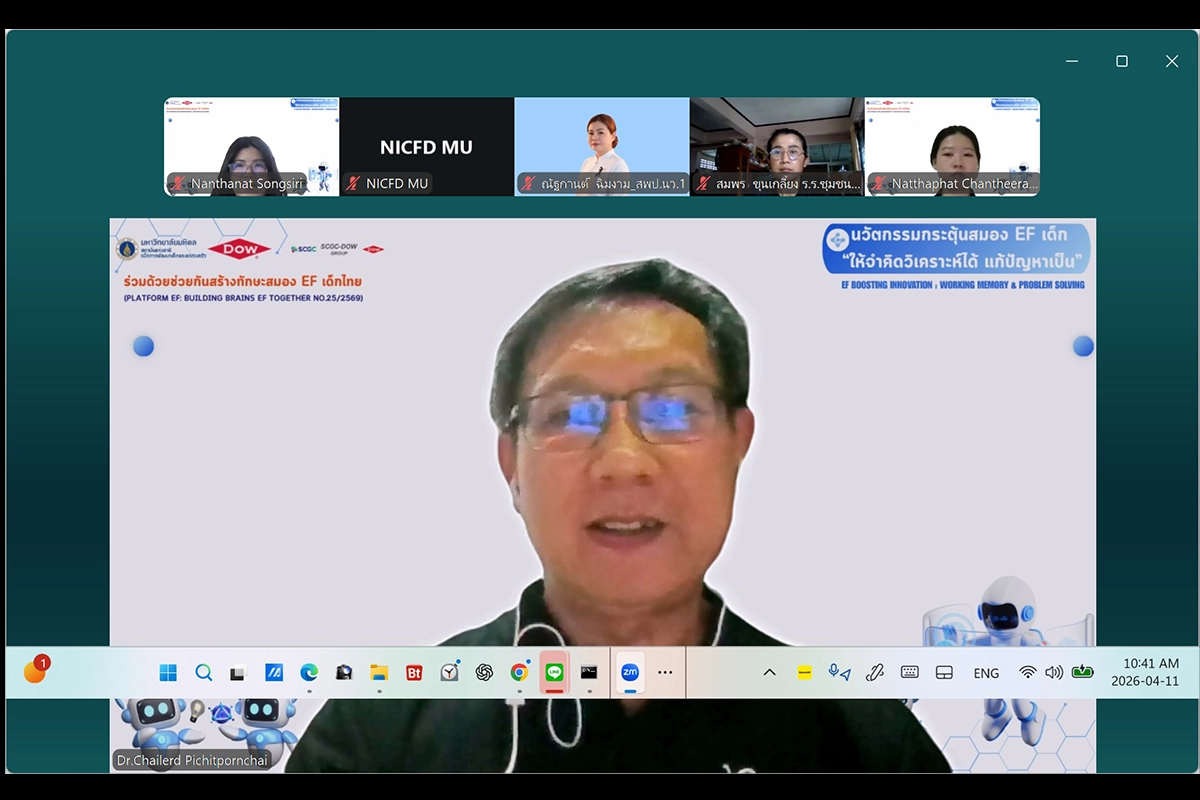This screenshot has height=800, width=1200.
Task: Open the Windows Start menu
Action: pyautogui.click(x=168, y=673)
